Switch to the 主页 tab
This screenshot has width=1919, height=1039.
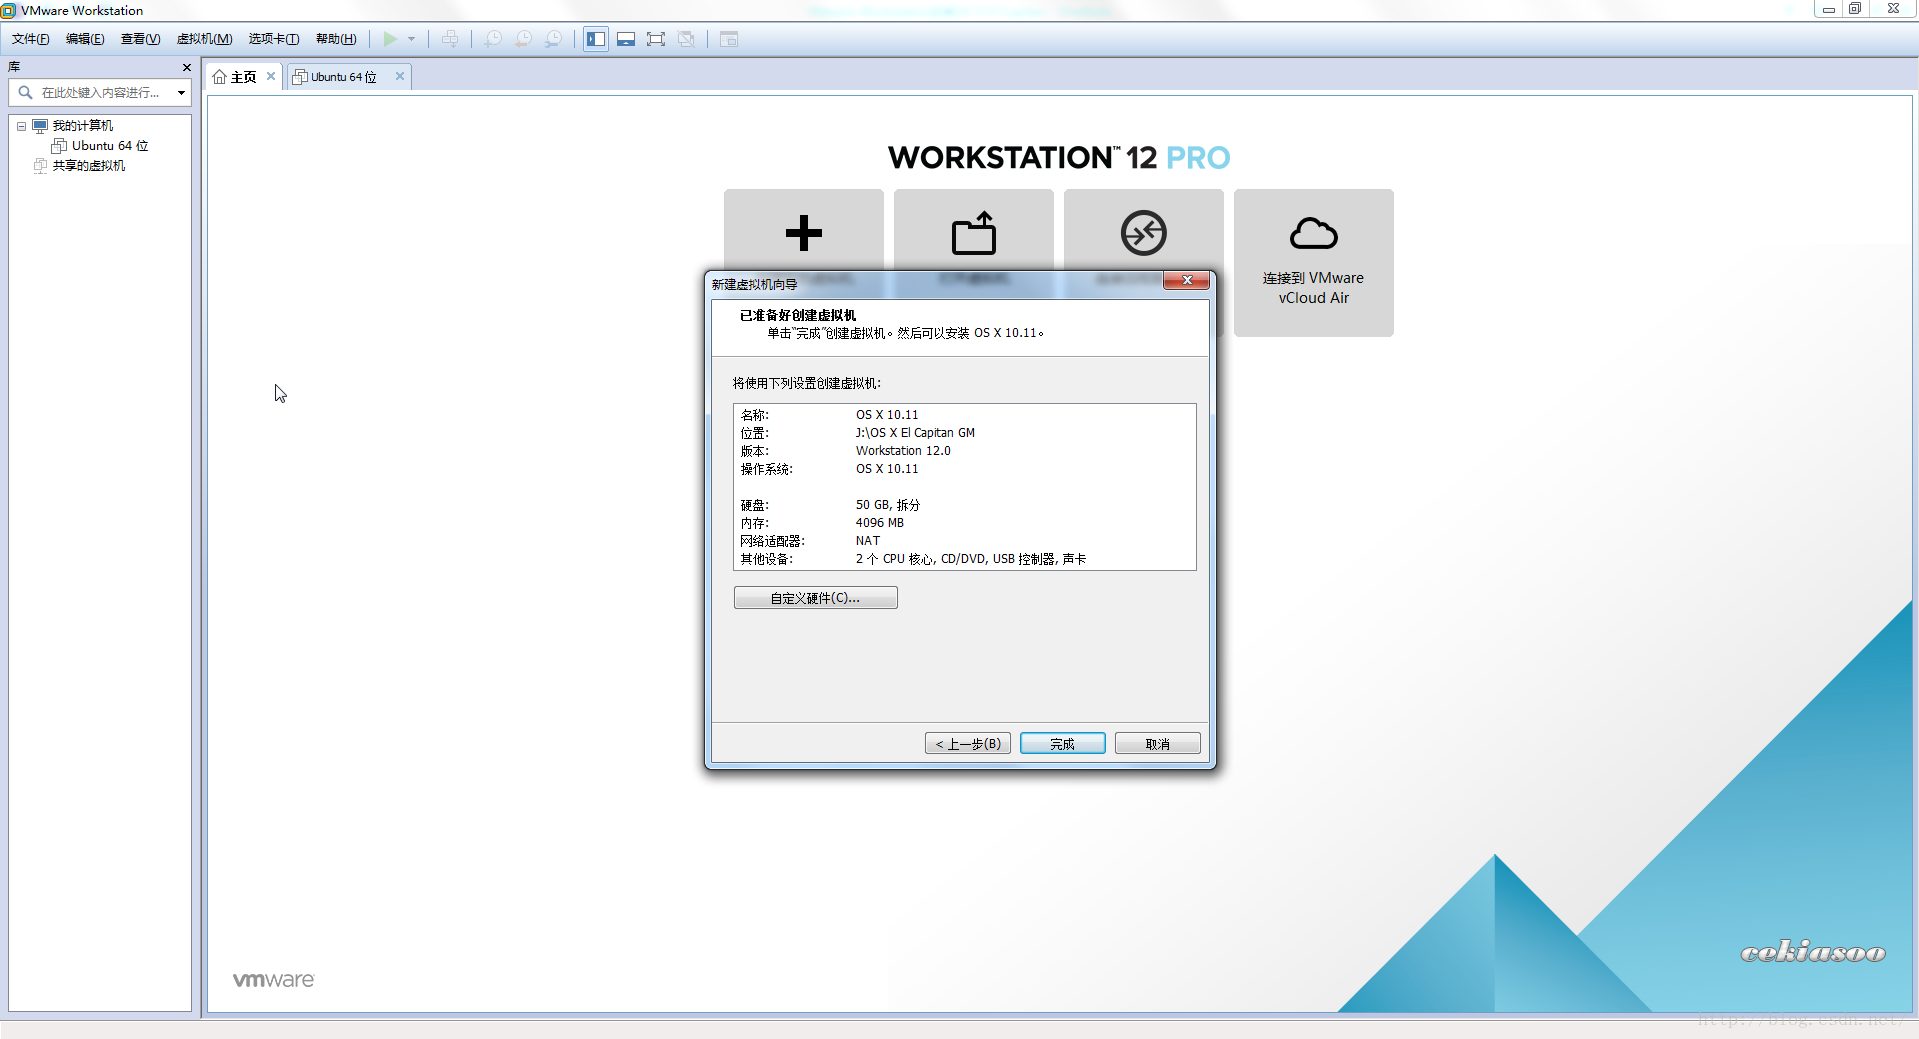click(243, 77)
